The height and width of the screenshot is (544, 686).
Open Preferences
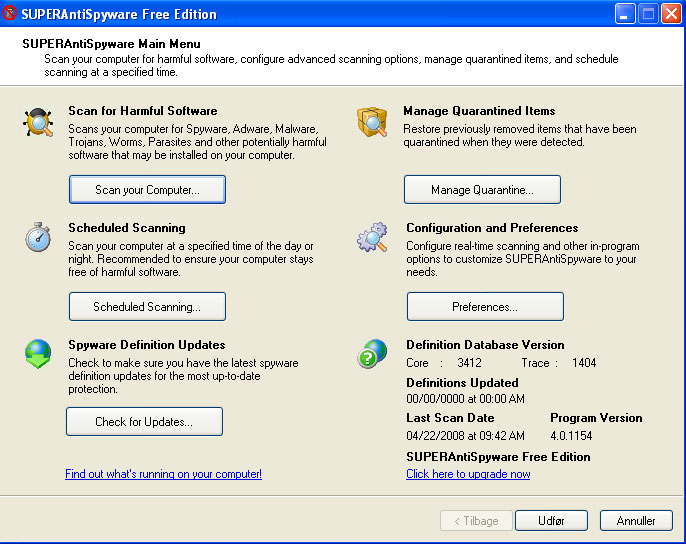(485, 306)
